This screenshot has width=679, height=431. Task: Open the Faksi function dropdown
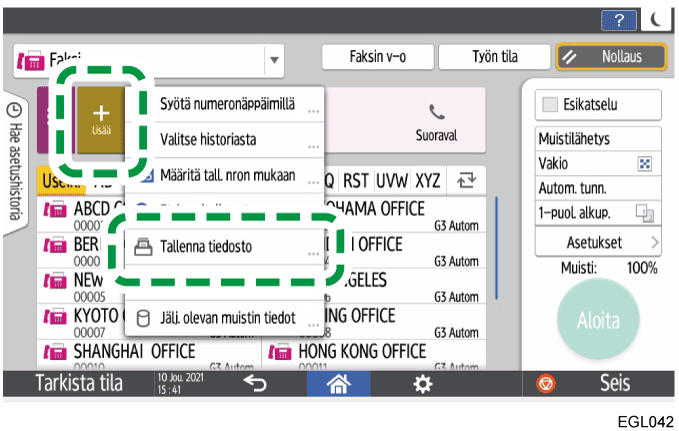pos(275,60)
